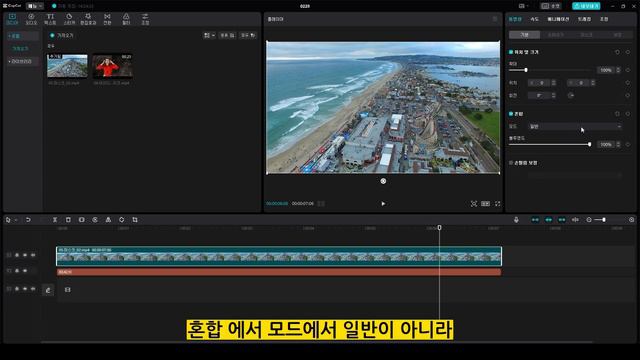Switch to the Tracking tab in inspector

pos(584,19)
